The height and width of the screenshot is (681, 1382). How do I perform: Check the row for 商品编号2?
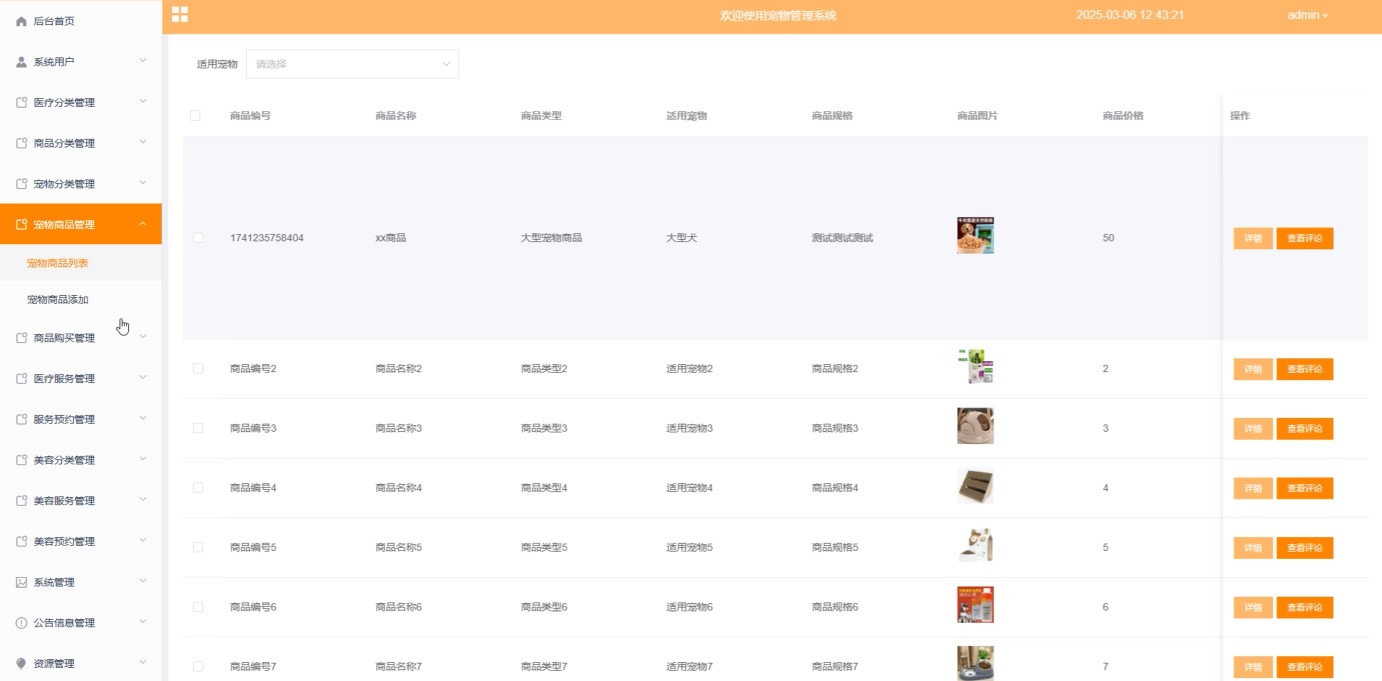(x=198, y=369)
